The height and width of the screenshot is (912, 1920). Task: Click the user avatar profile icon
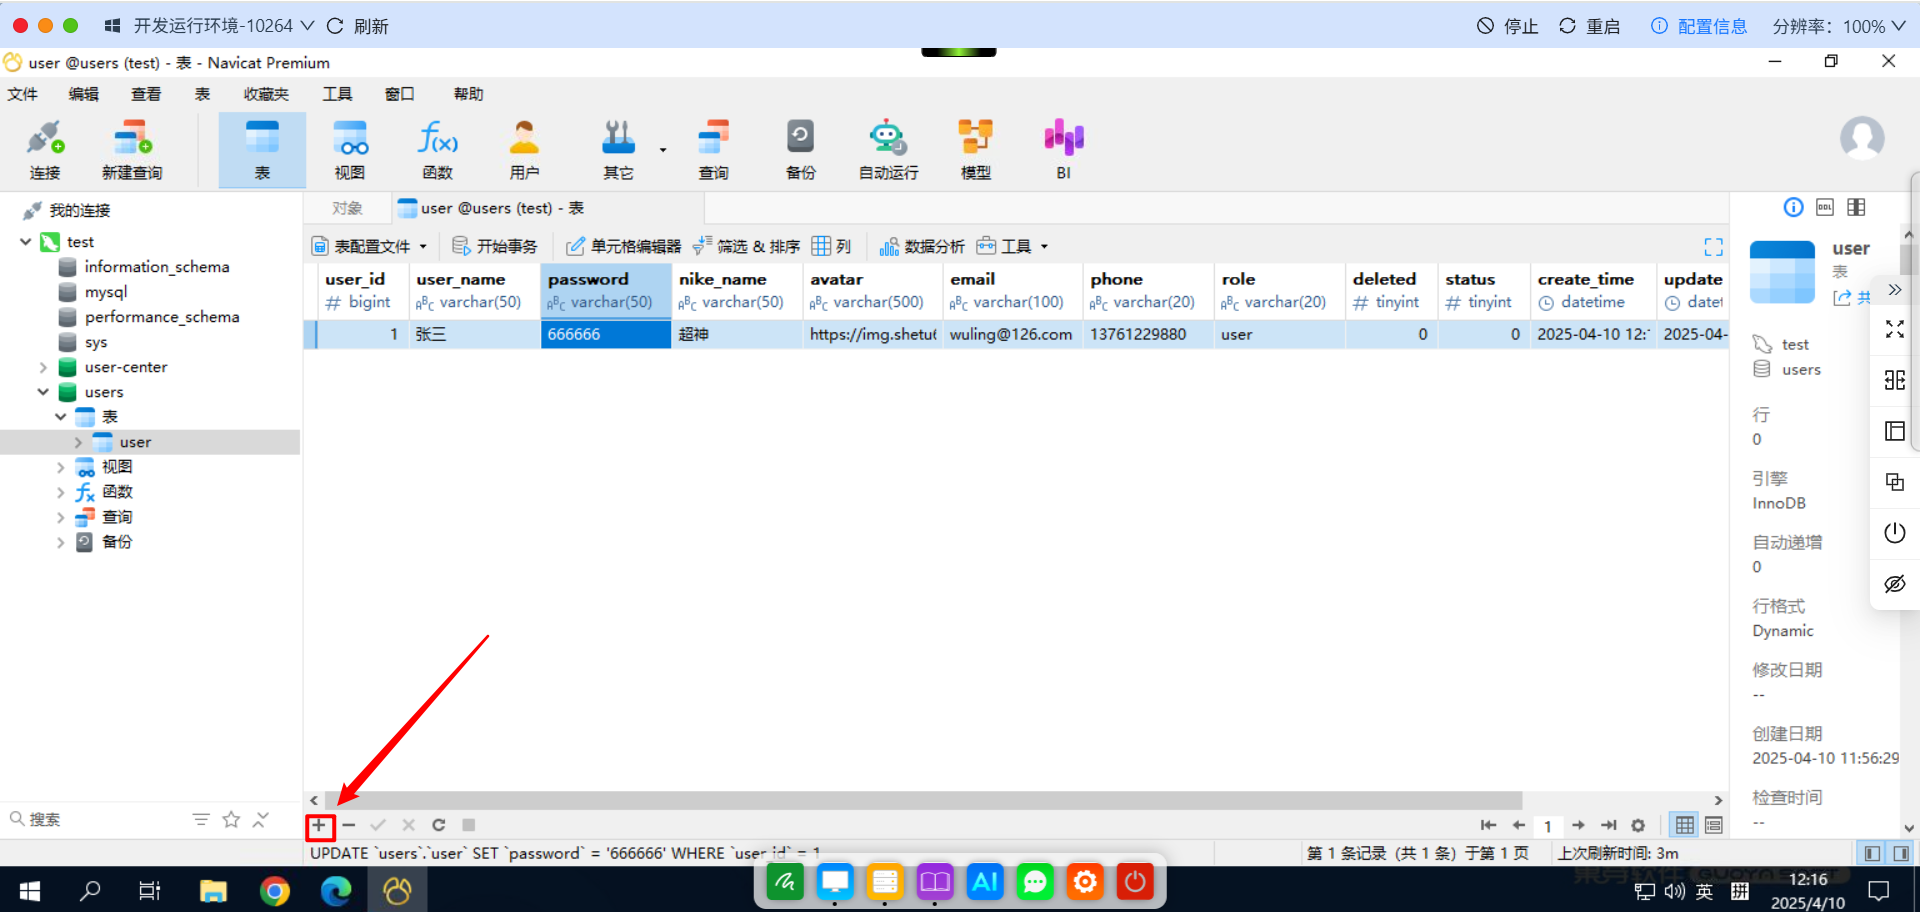pos(1862,138)
